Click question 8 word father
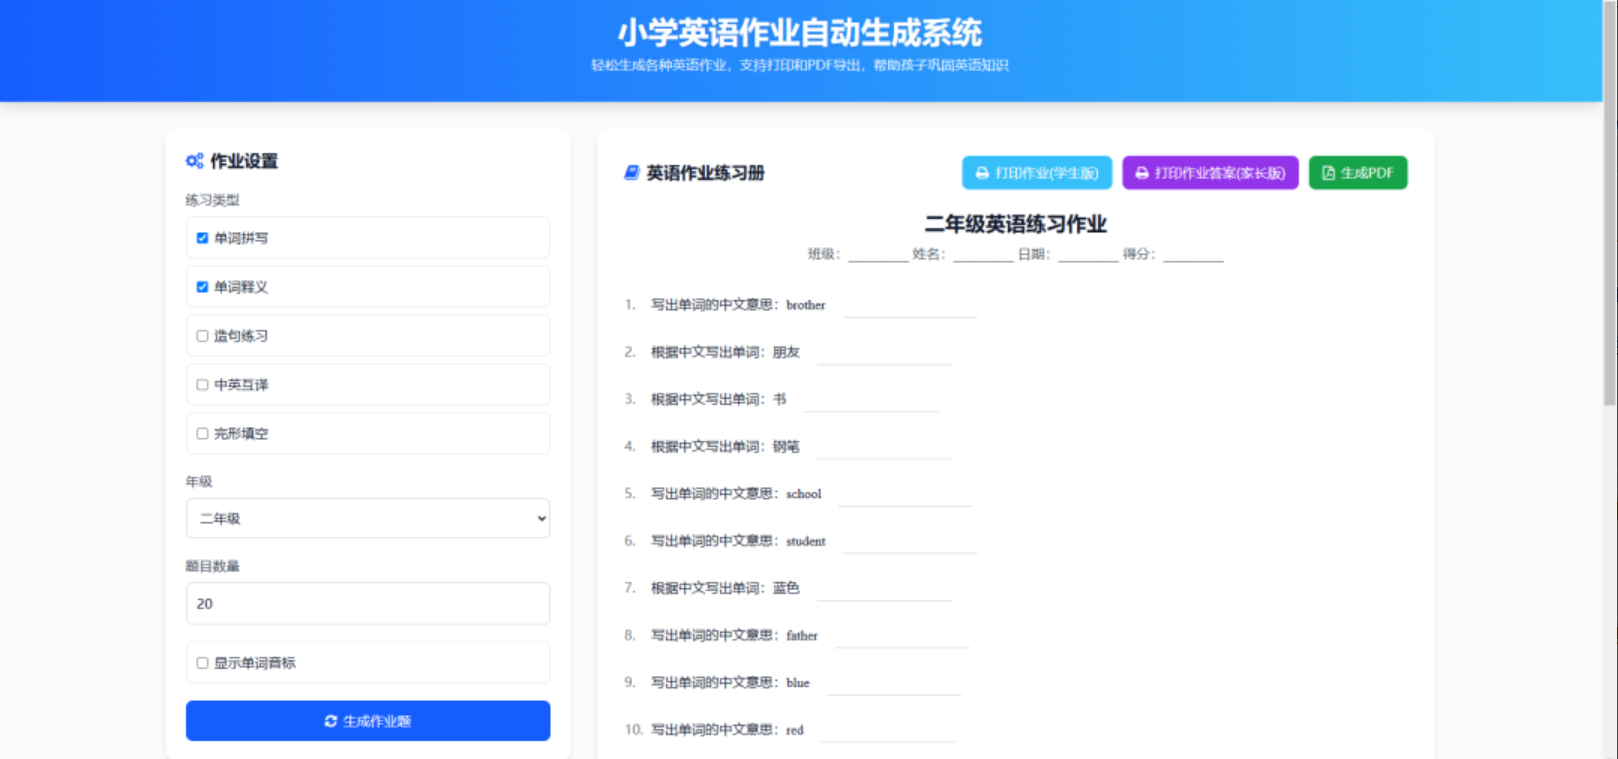The image size is (1618, 759). click(802, 635)
